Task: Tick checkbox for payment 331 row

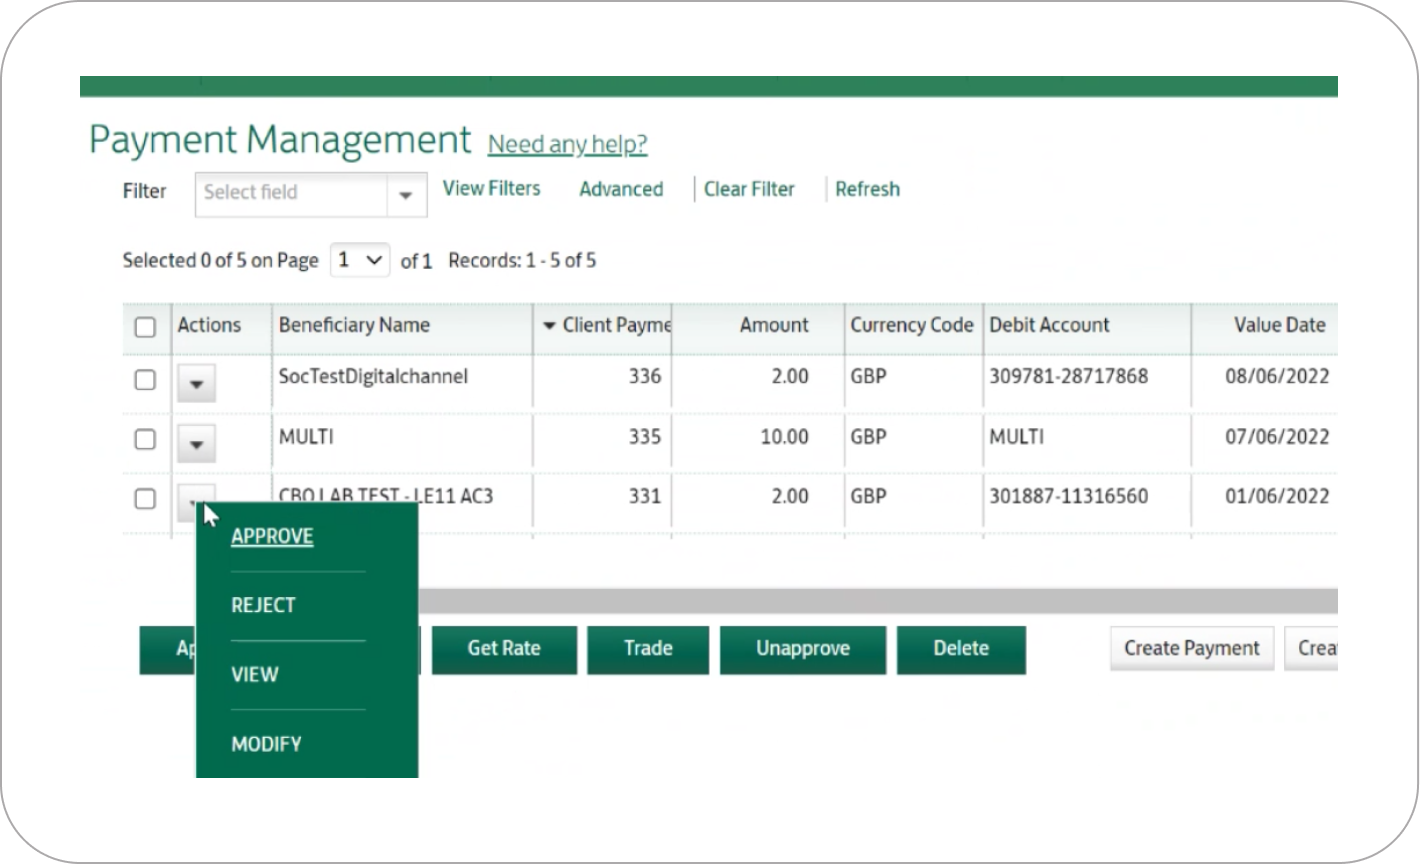Action: [145, 498]
